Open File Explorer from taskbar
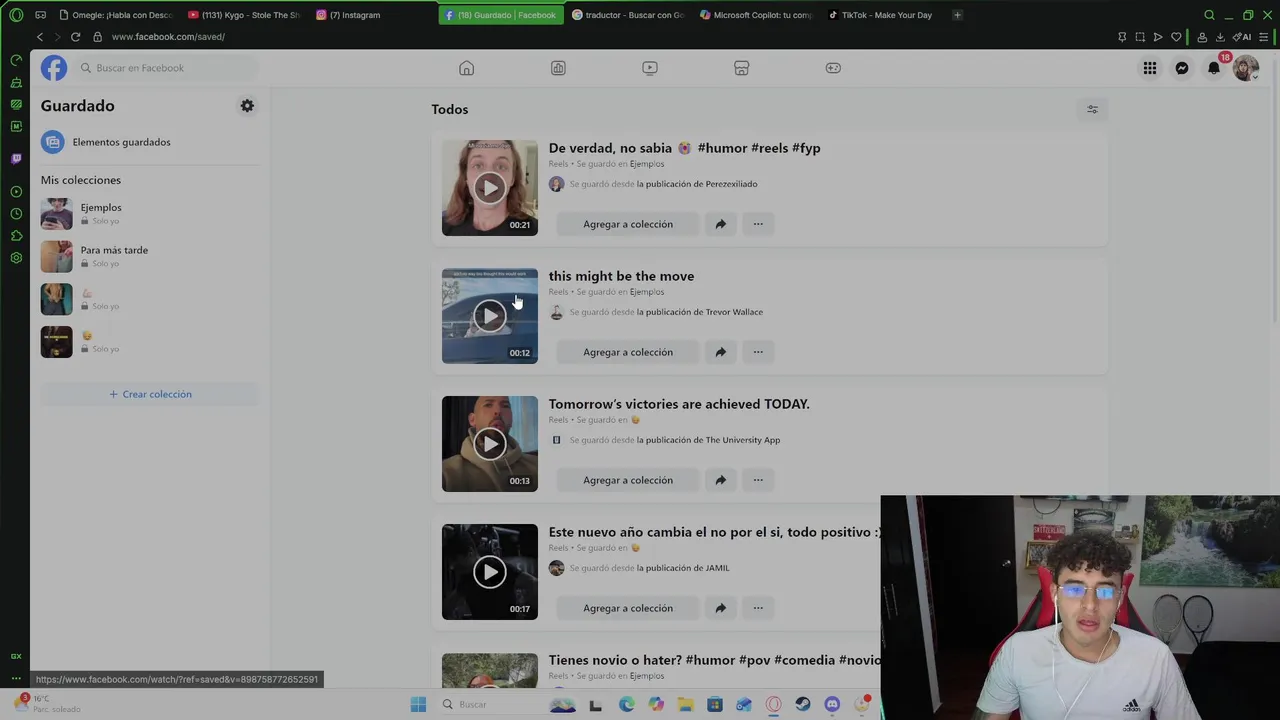 pos(685,704)
